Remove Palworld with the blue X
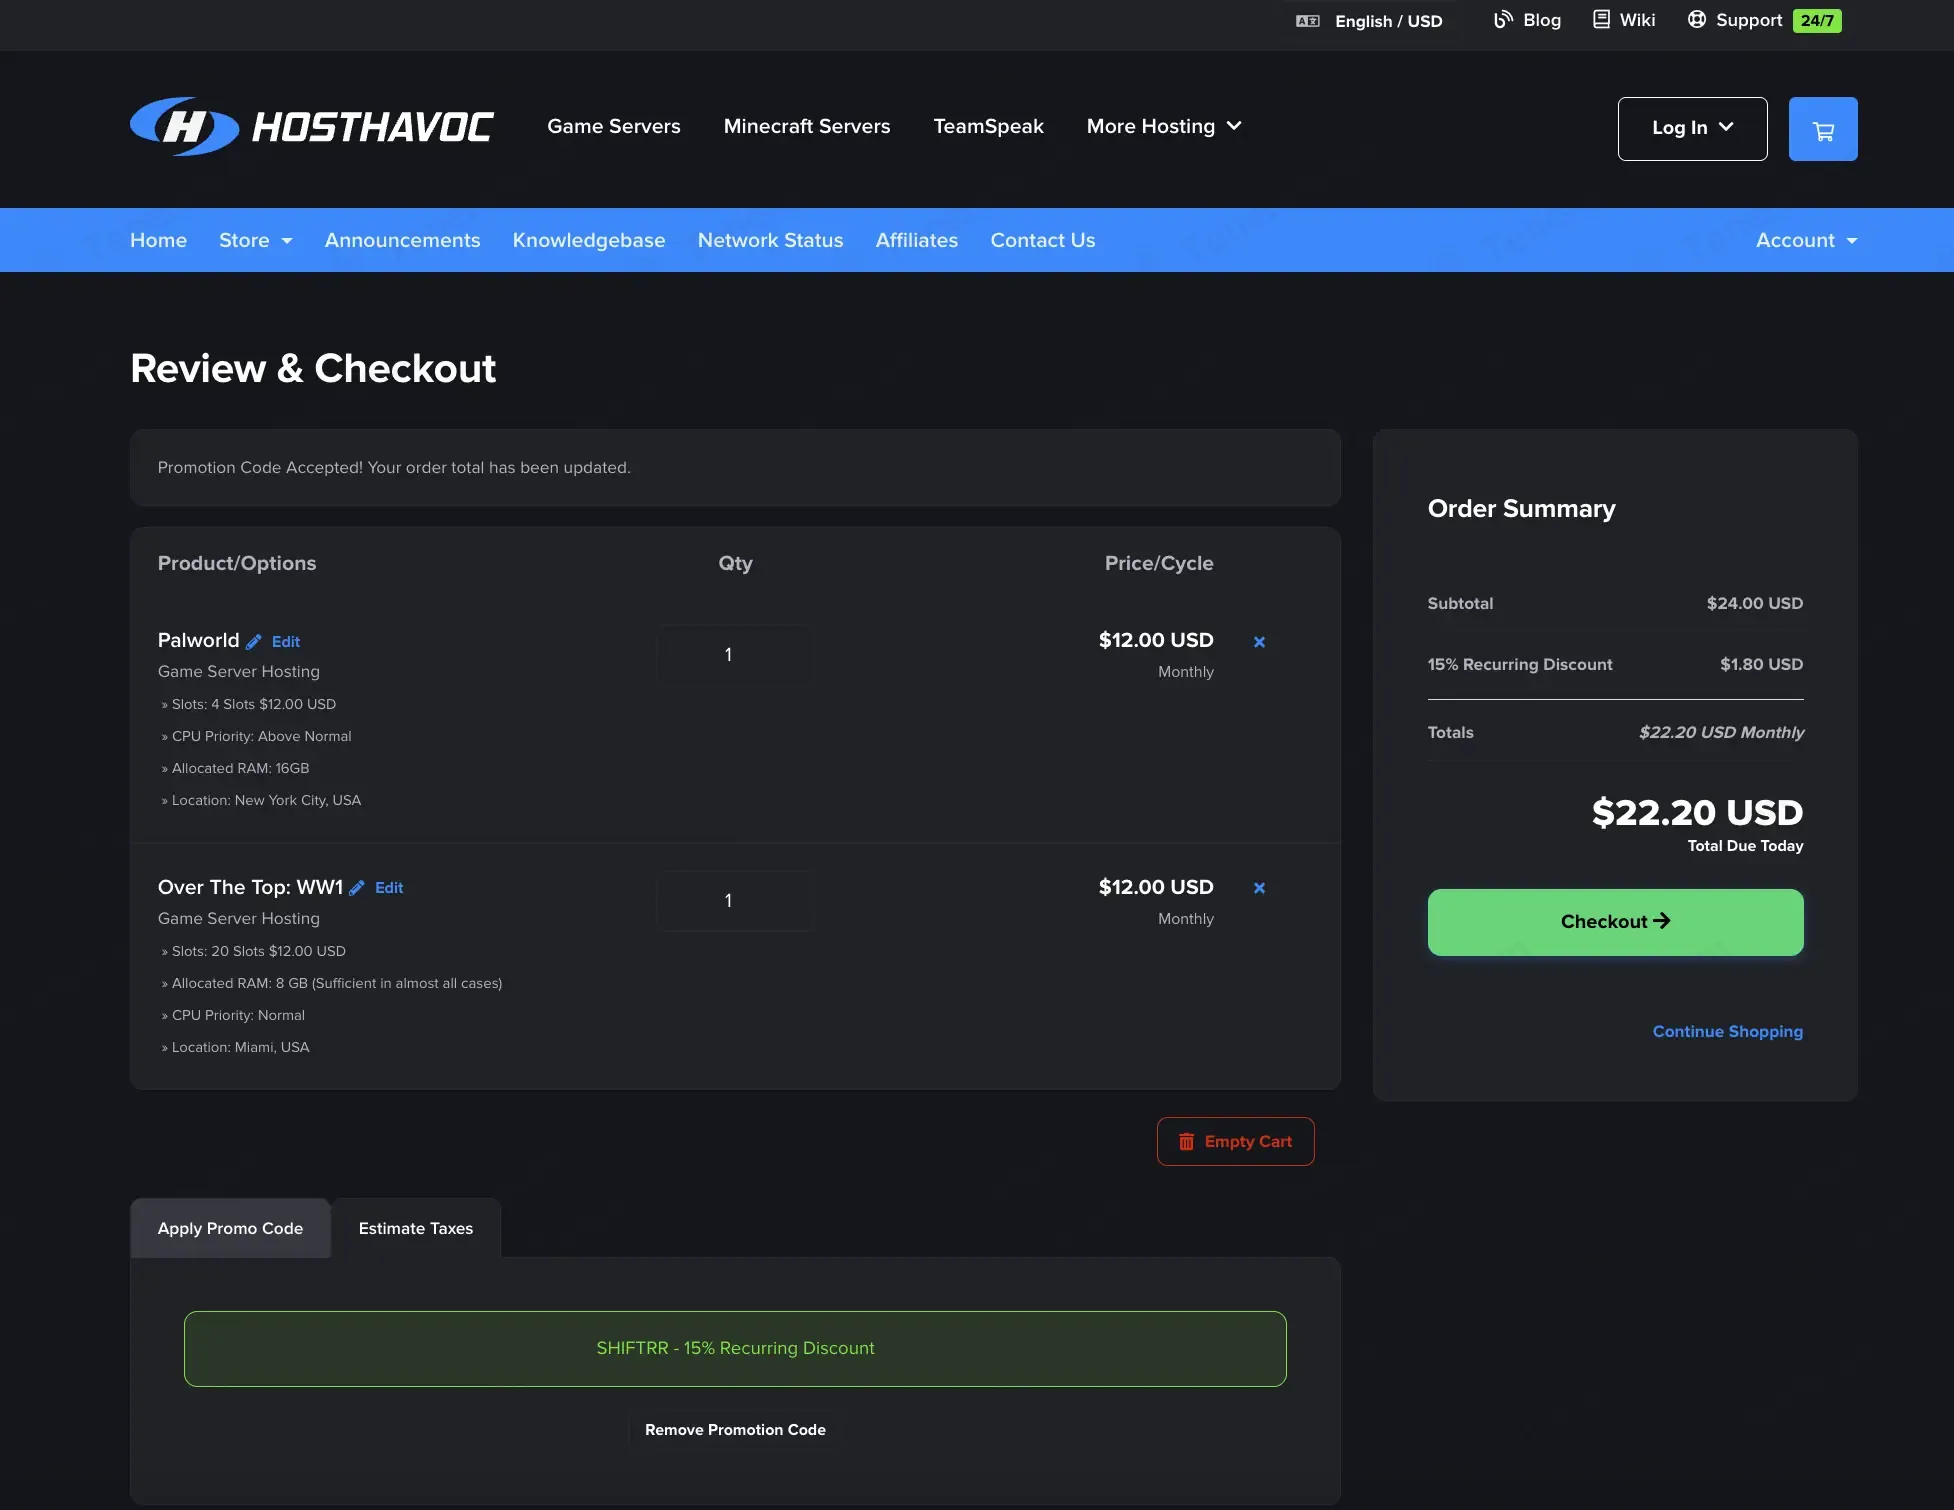Viewport: 1954px width, 1510px height. coord(1259,642)
